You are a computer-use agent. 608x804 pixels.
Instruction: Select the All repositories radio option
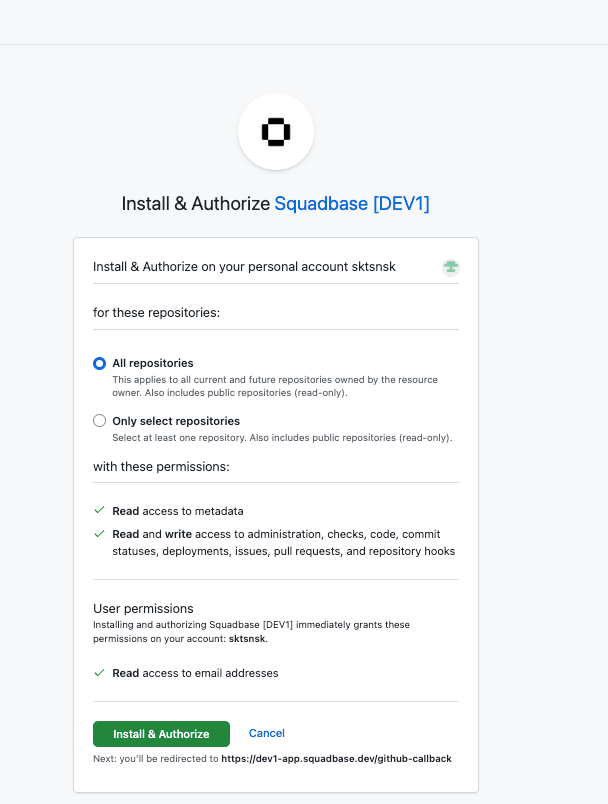pos(99,364)
